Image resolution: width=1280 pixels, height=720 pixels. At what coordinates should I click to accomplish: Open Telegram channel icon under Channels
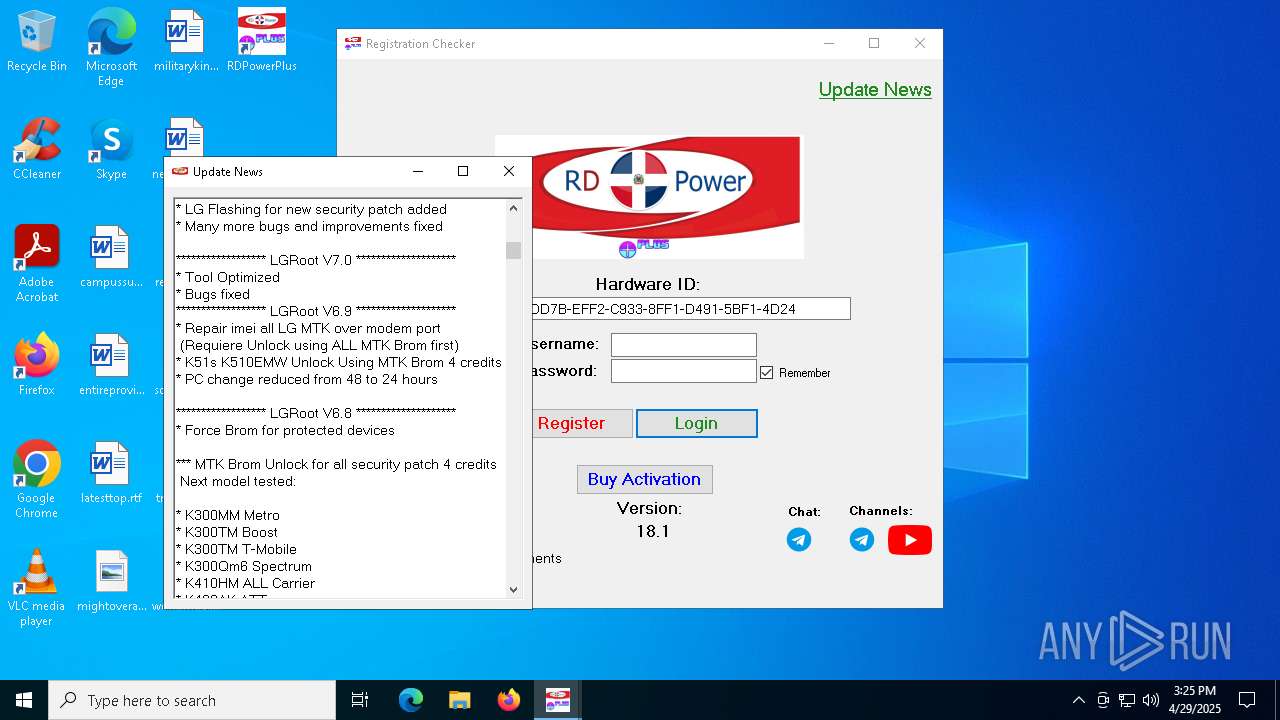coord(862,540)
